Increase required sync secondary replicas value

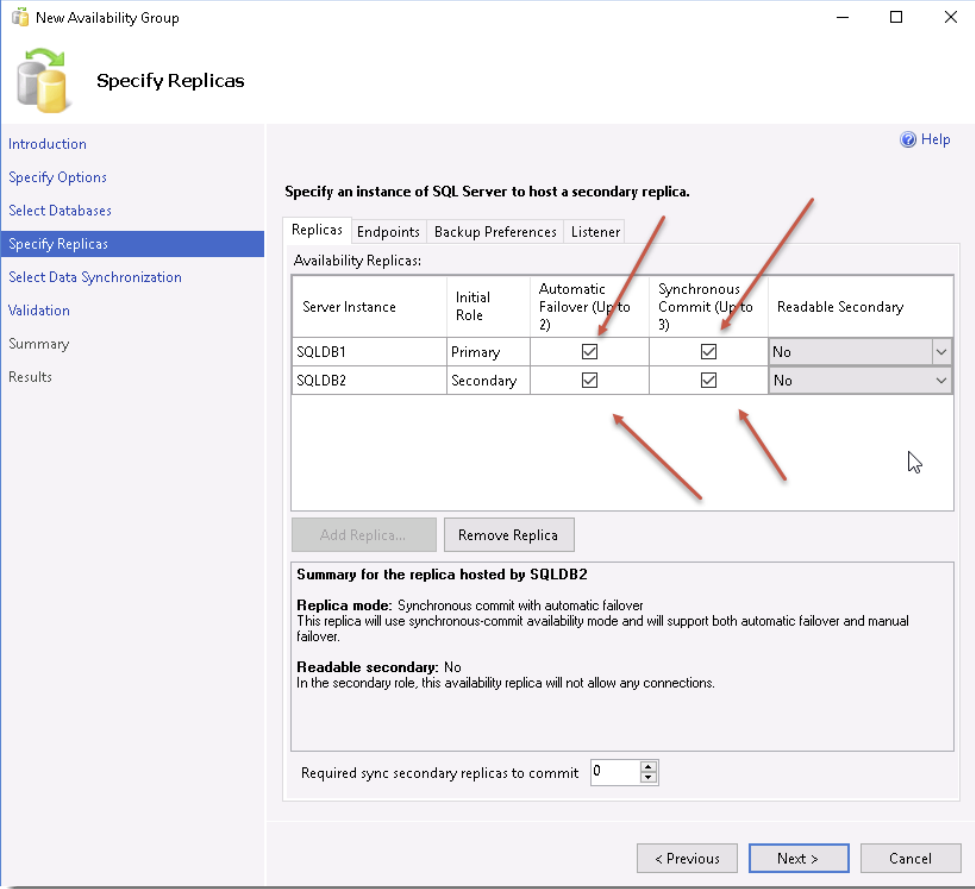tap(648, 767)
